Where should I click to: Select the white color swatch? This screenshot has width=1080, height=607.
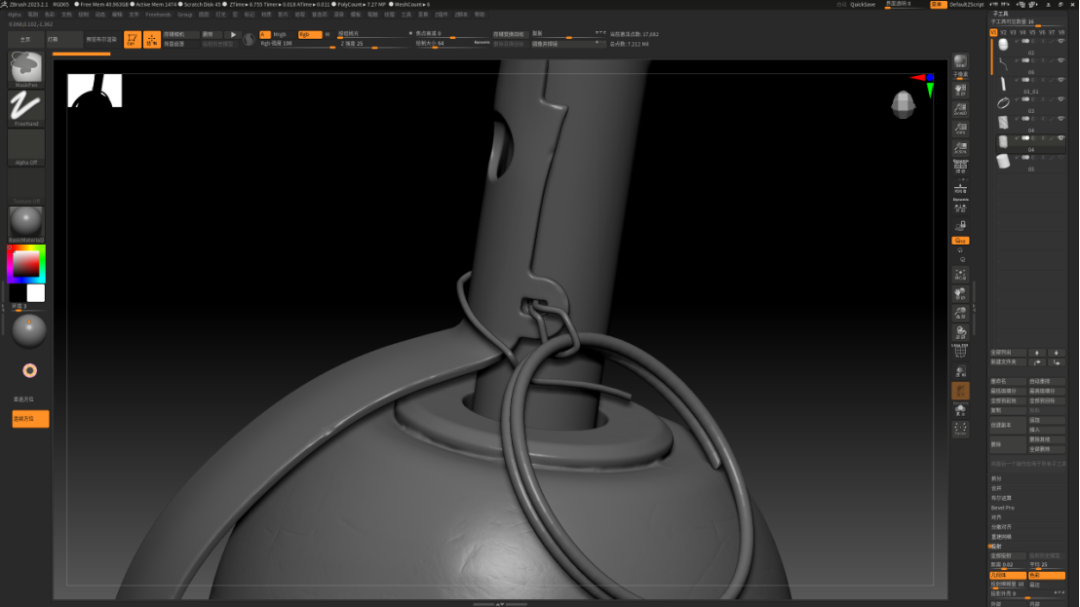point(36,294)
